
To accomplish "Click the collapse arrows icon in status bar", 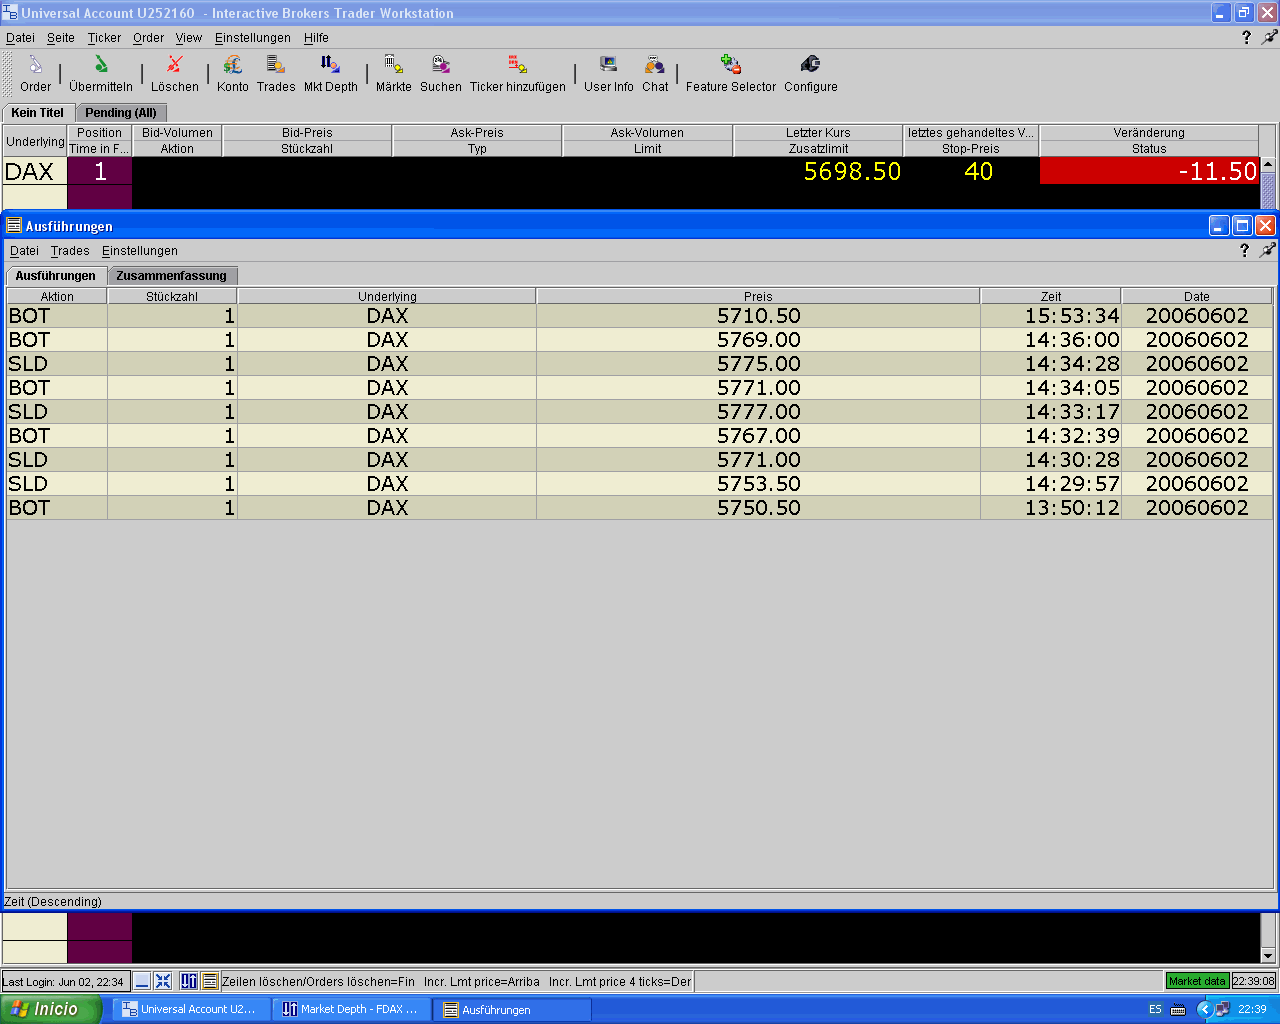I will [163, 981].
